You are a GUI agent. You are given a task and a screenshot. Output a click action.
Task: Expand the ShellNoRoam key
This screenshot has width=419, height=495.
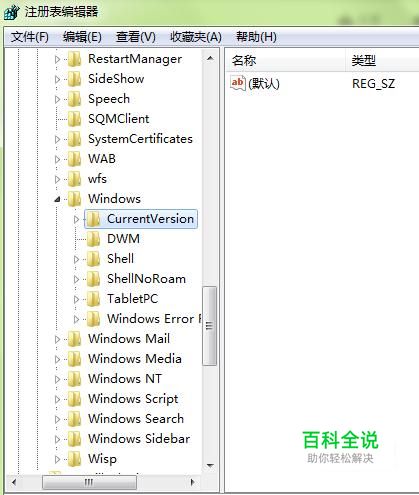coord(76,280)
